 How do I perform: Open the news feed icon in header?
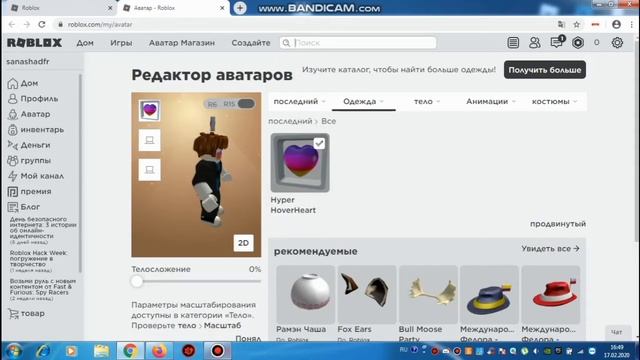click(x=513, y=42)
